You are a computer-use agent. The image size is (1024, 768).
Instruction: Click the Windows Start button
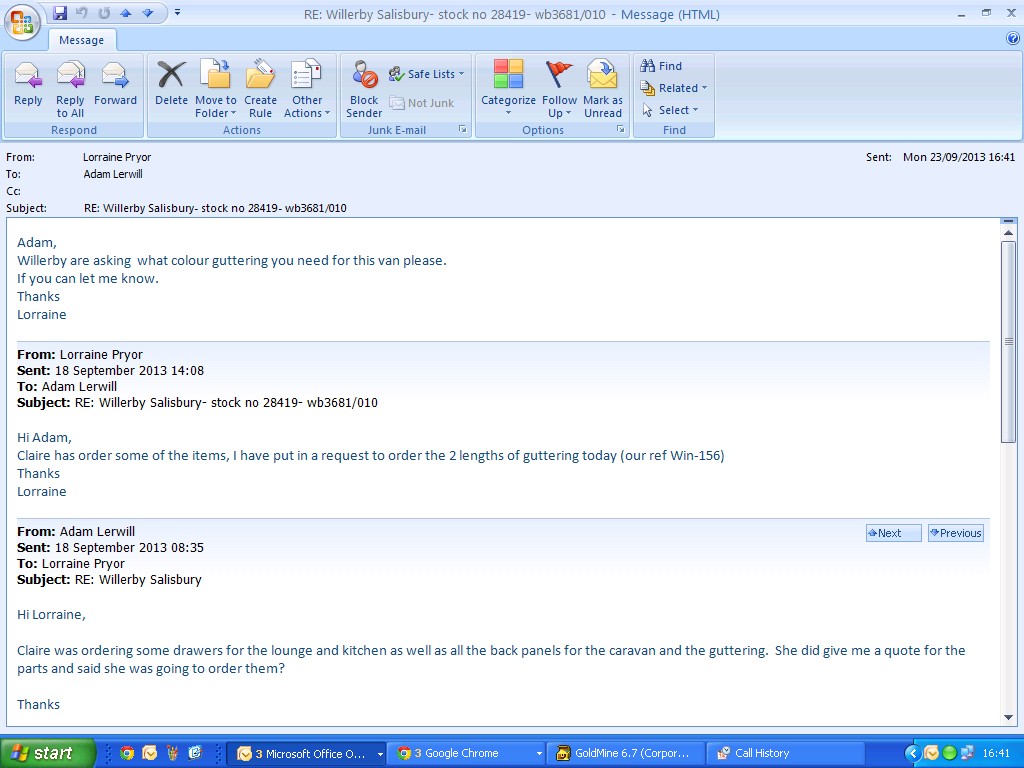47,753
